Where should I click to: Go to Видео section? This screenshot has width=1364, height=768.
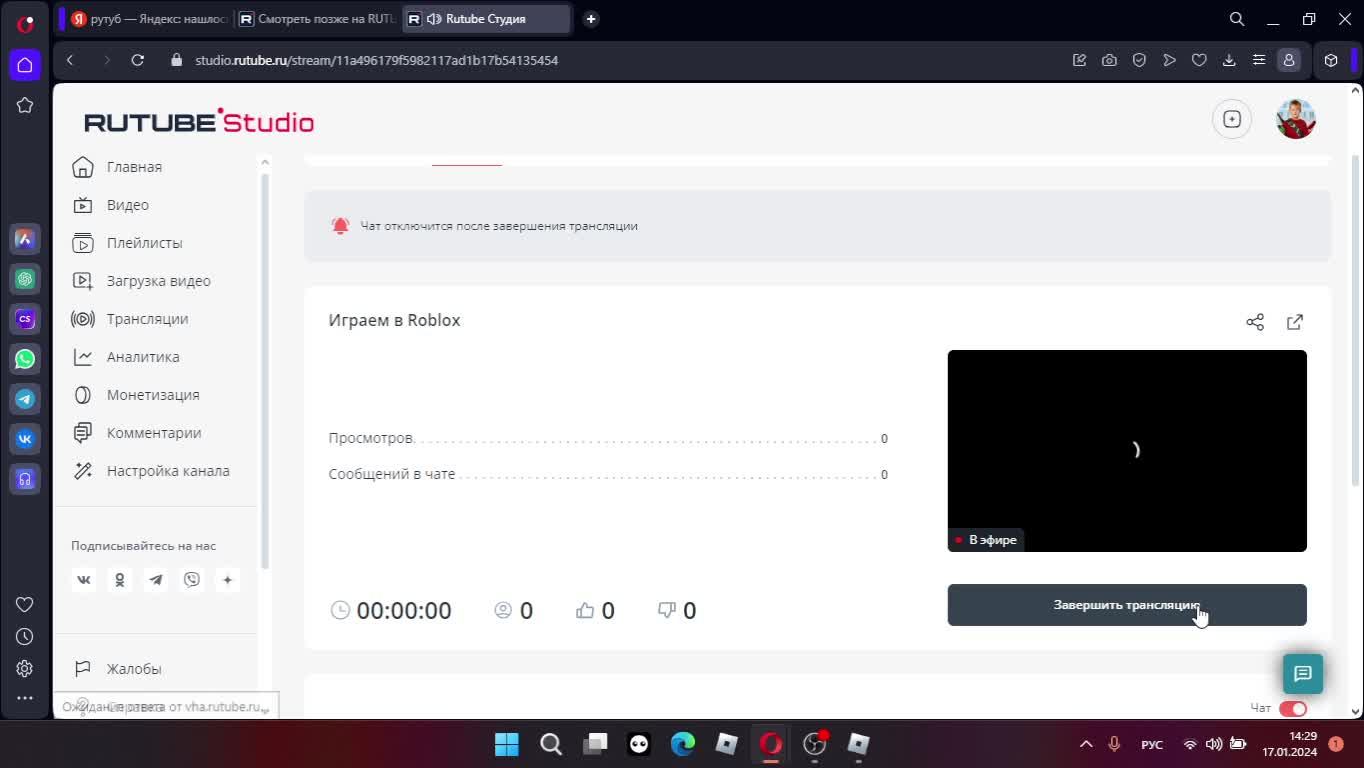click(128, 205)
